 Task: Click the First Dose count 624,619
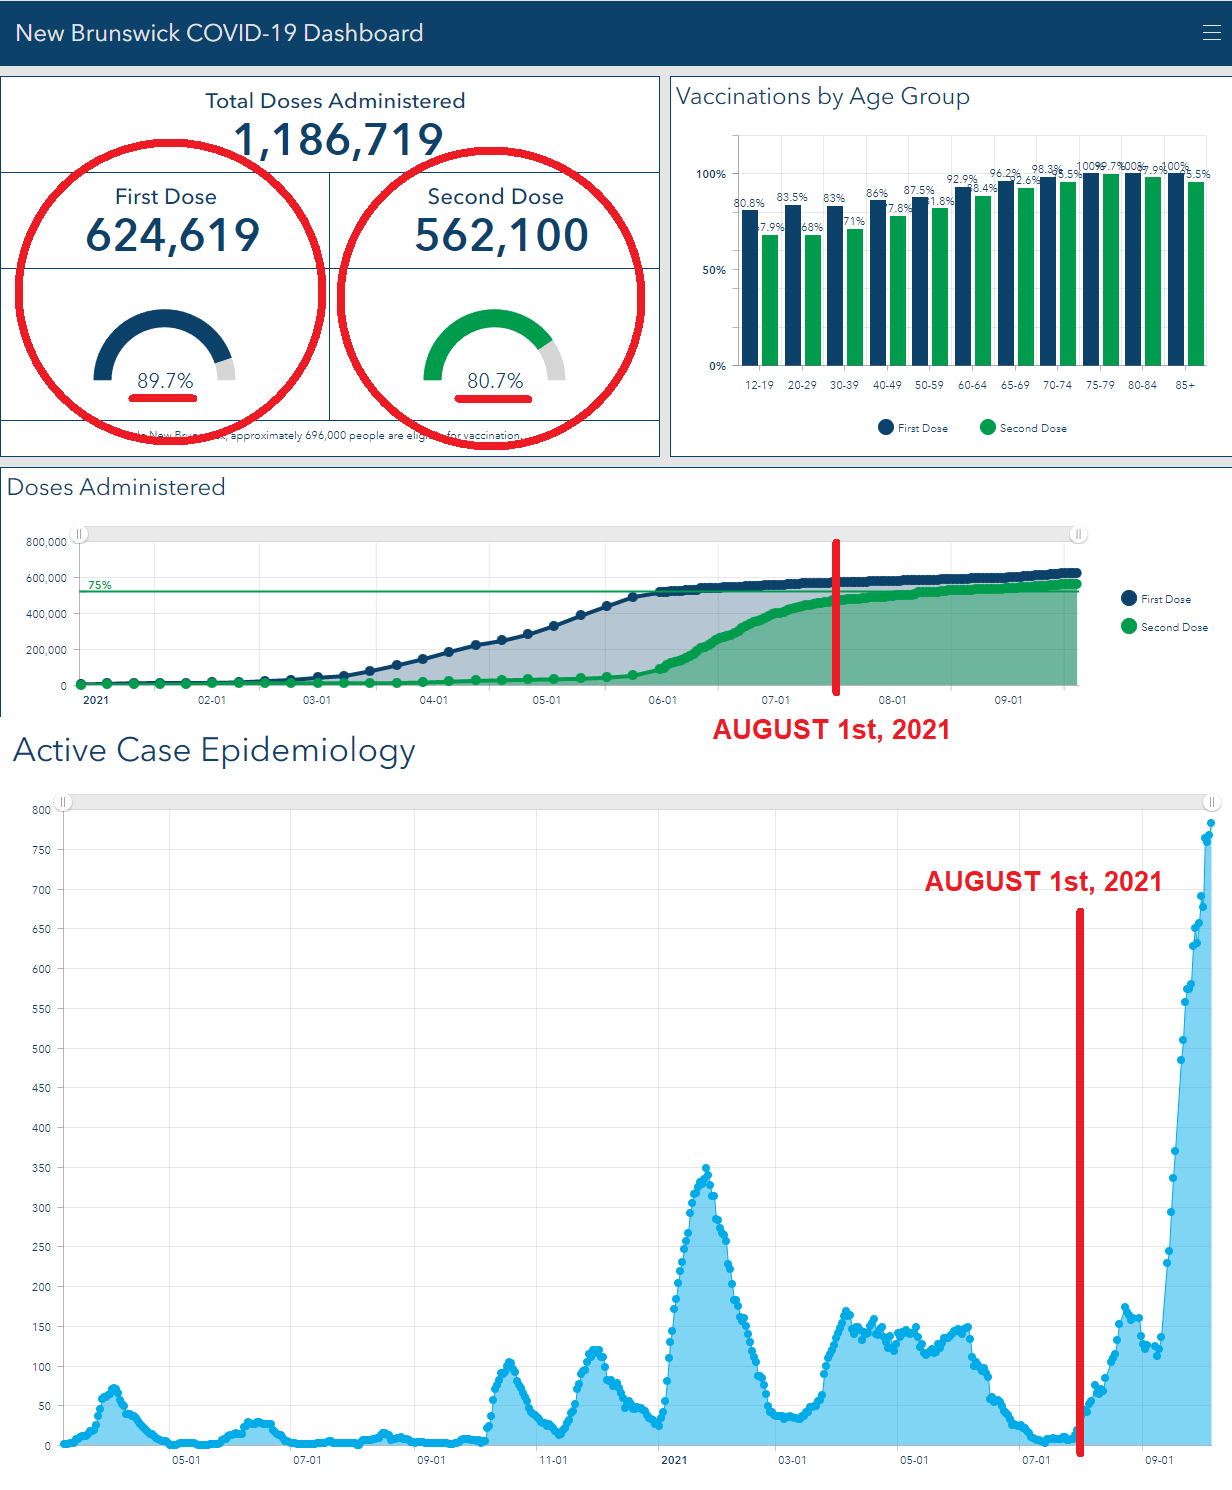click(172, 236)
